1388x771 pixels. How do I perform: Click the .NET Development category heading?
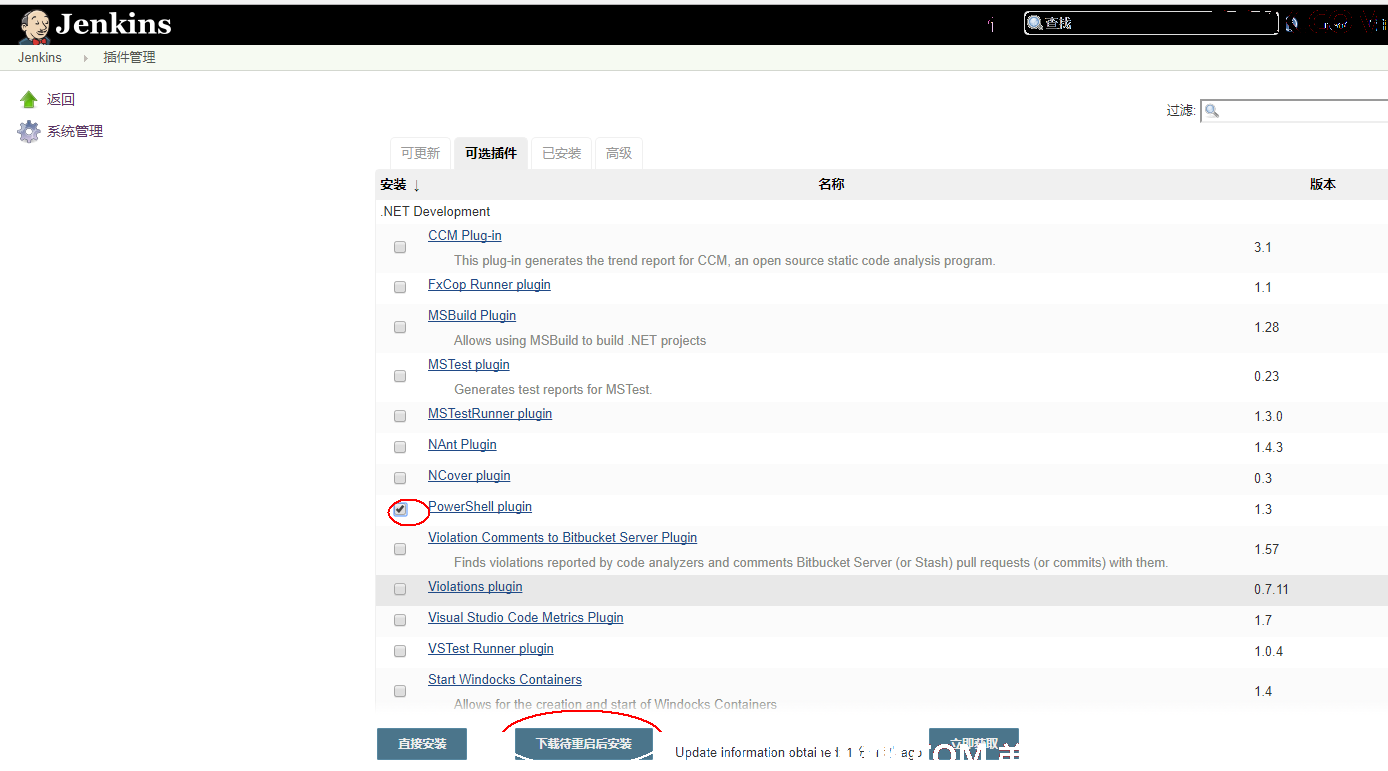click(x=435, y=212)
